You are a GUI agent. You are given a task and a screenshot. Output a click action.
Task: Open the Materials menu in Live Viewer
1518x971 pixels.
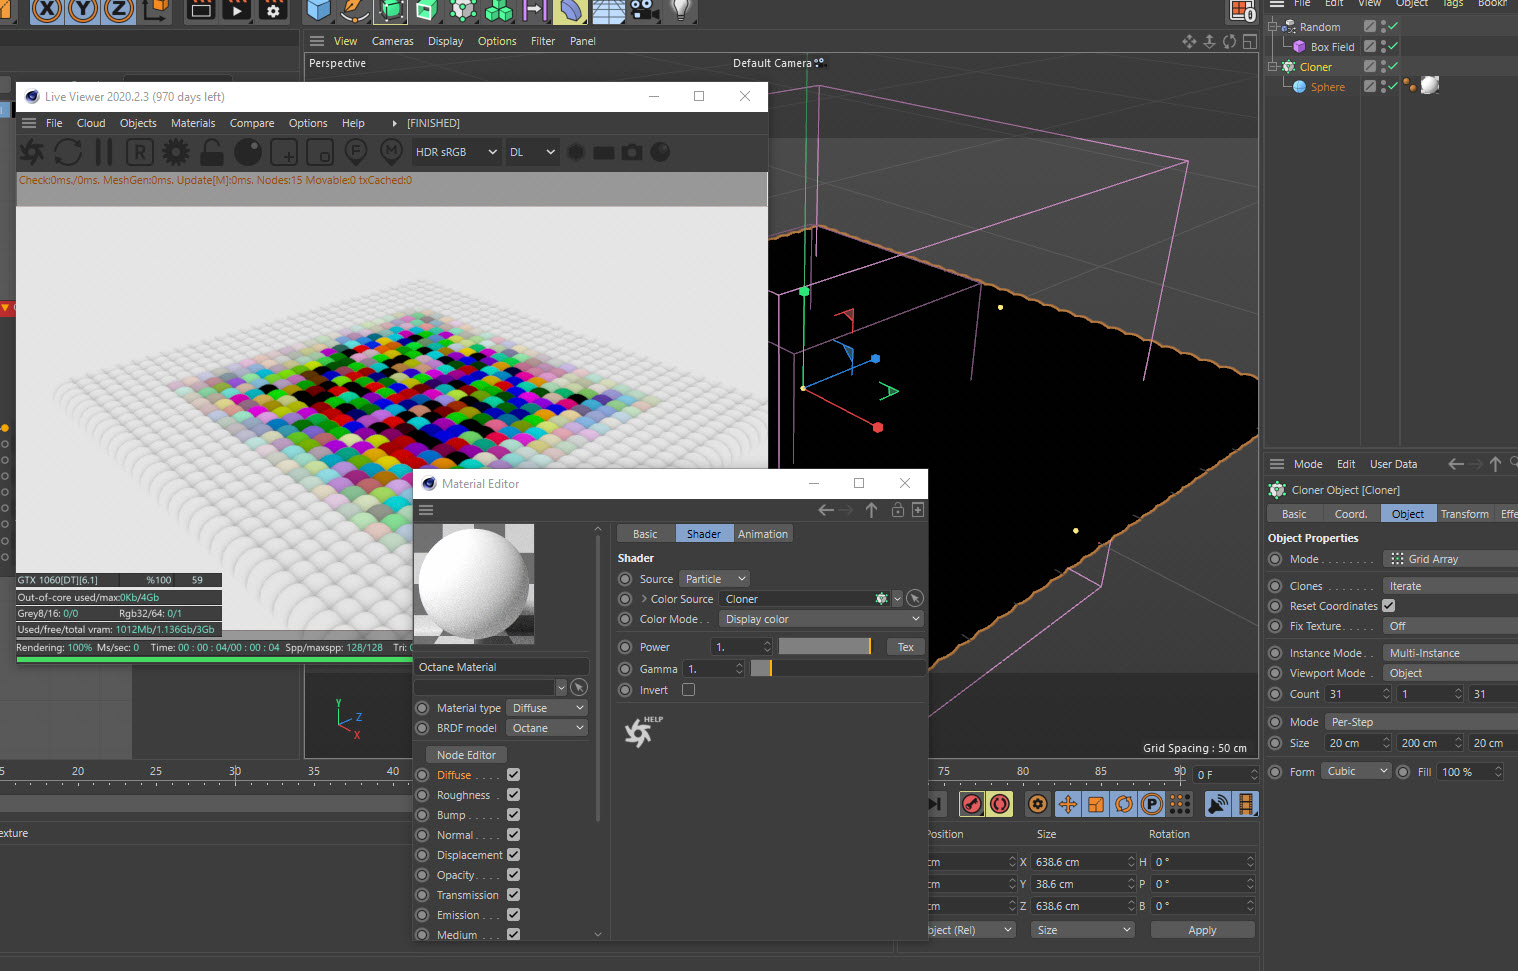click(x=193, y=123)
